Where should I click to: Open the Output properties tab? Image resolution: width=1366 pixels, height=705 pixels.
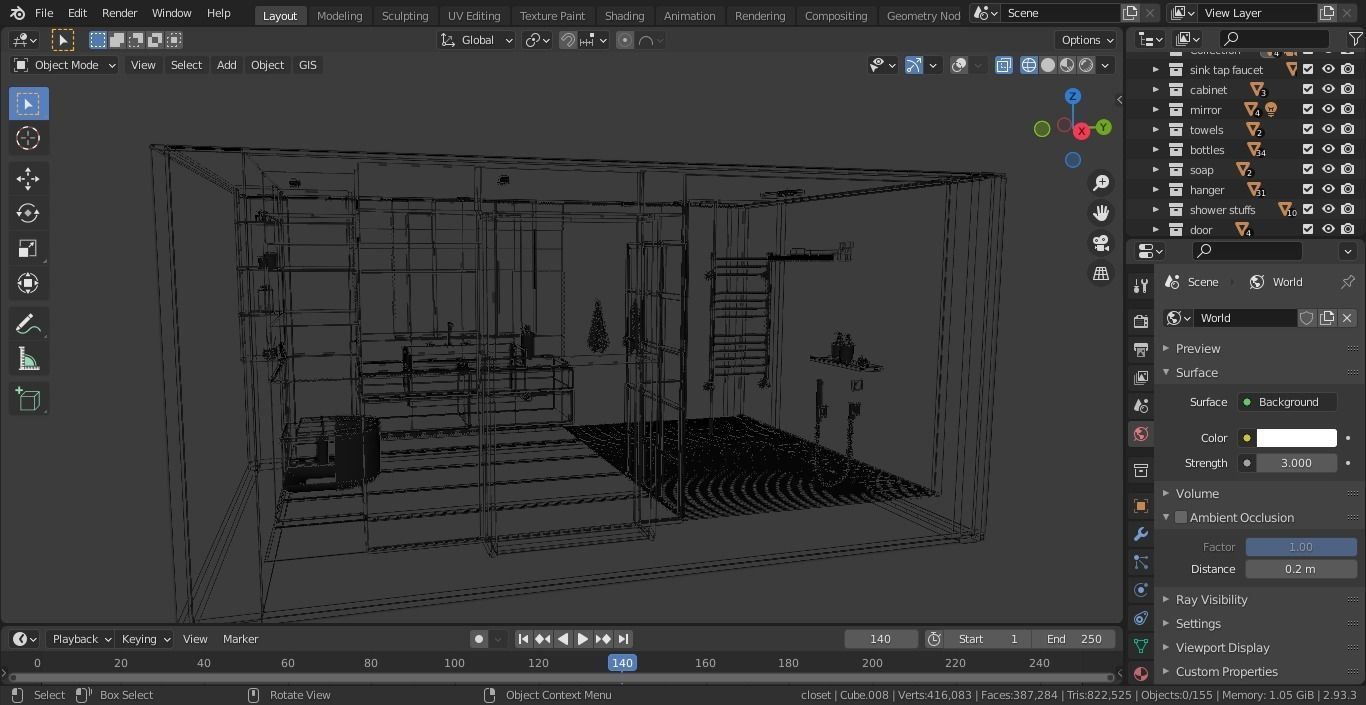tap(1140, 350)
